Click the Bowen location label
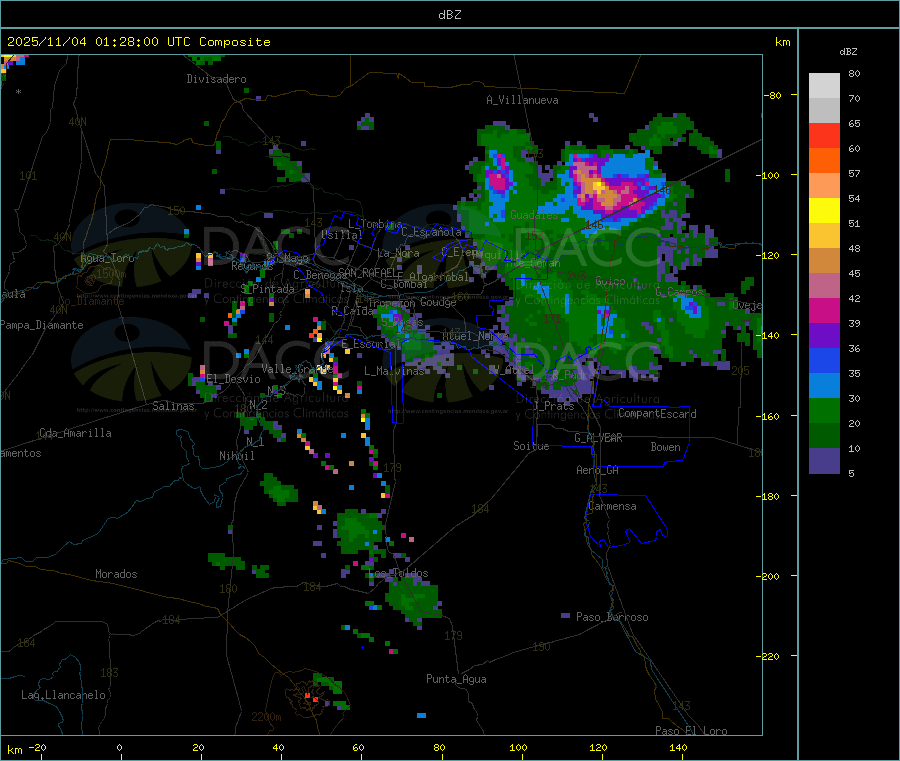Viewport: 900px width, 761px height. (665, 446)
